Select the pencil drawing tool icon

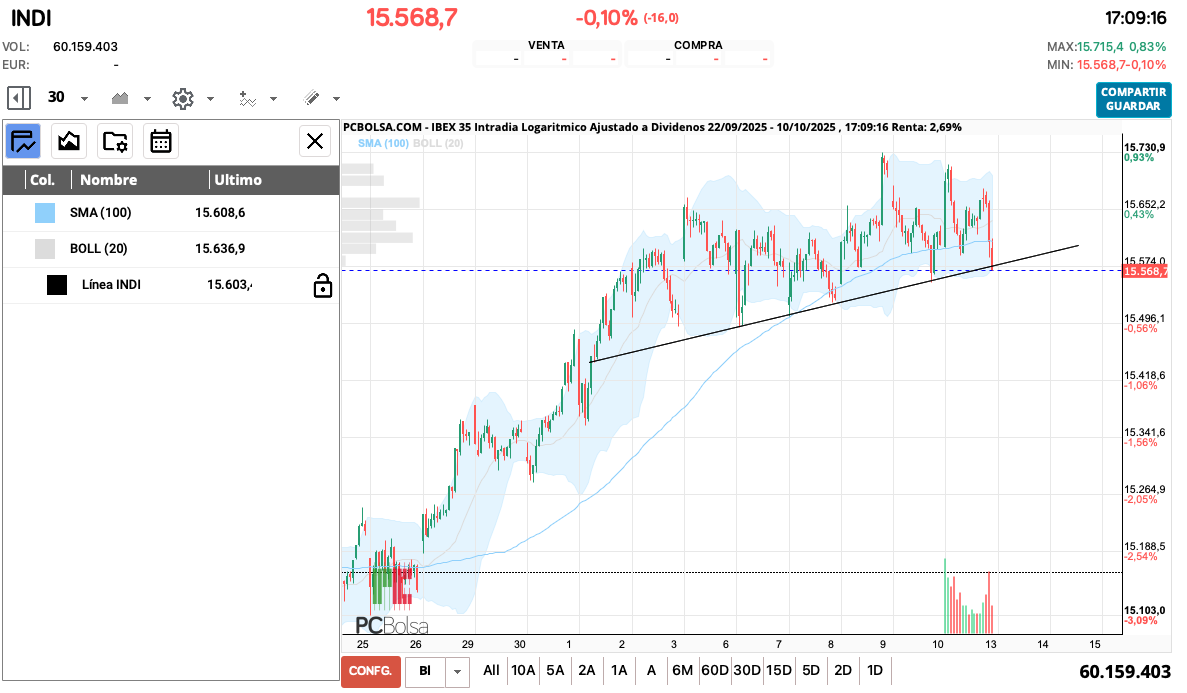311,98
